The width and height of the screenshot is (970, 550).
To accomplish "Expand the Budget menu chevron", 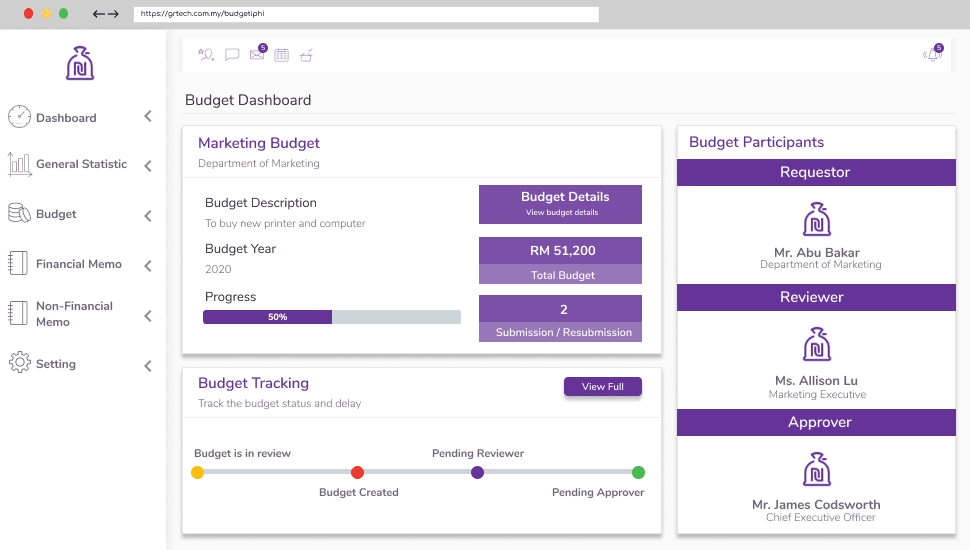I will point(148,216).
